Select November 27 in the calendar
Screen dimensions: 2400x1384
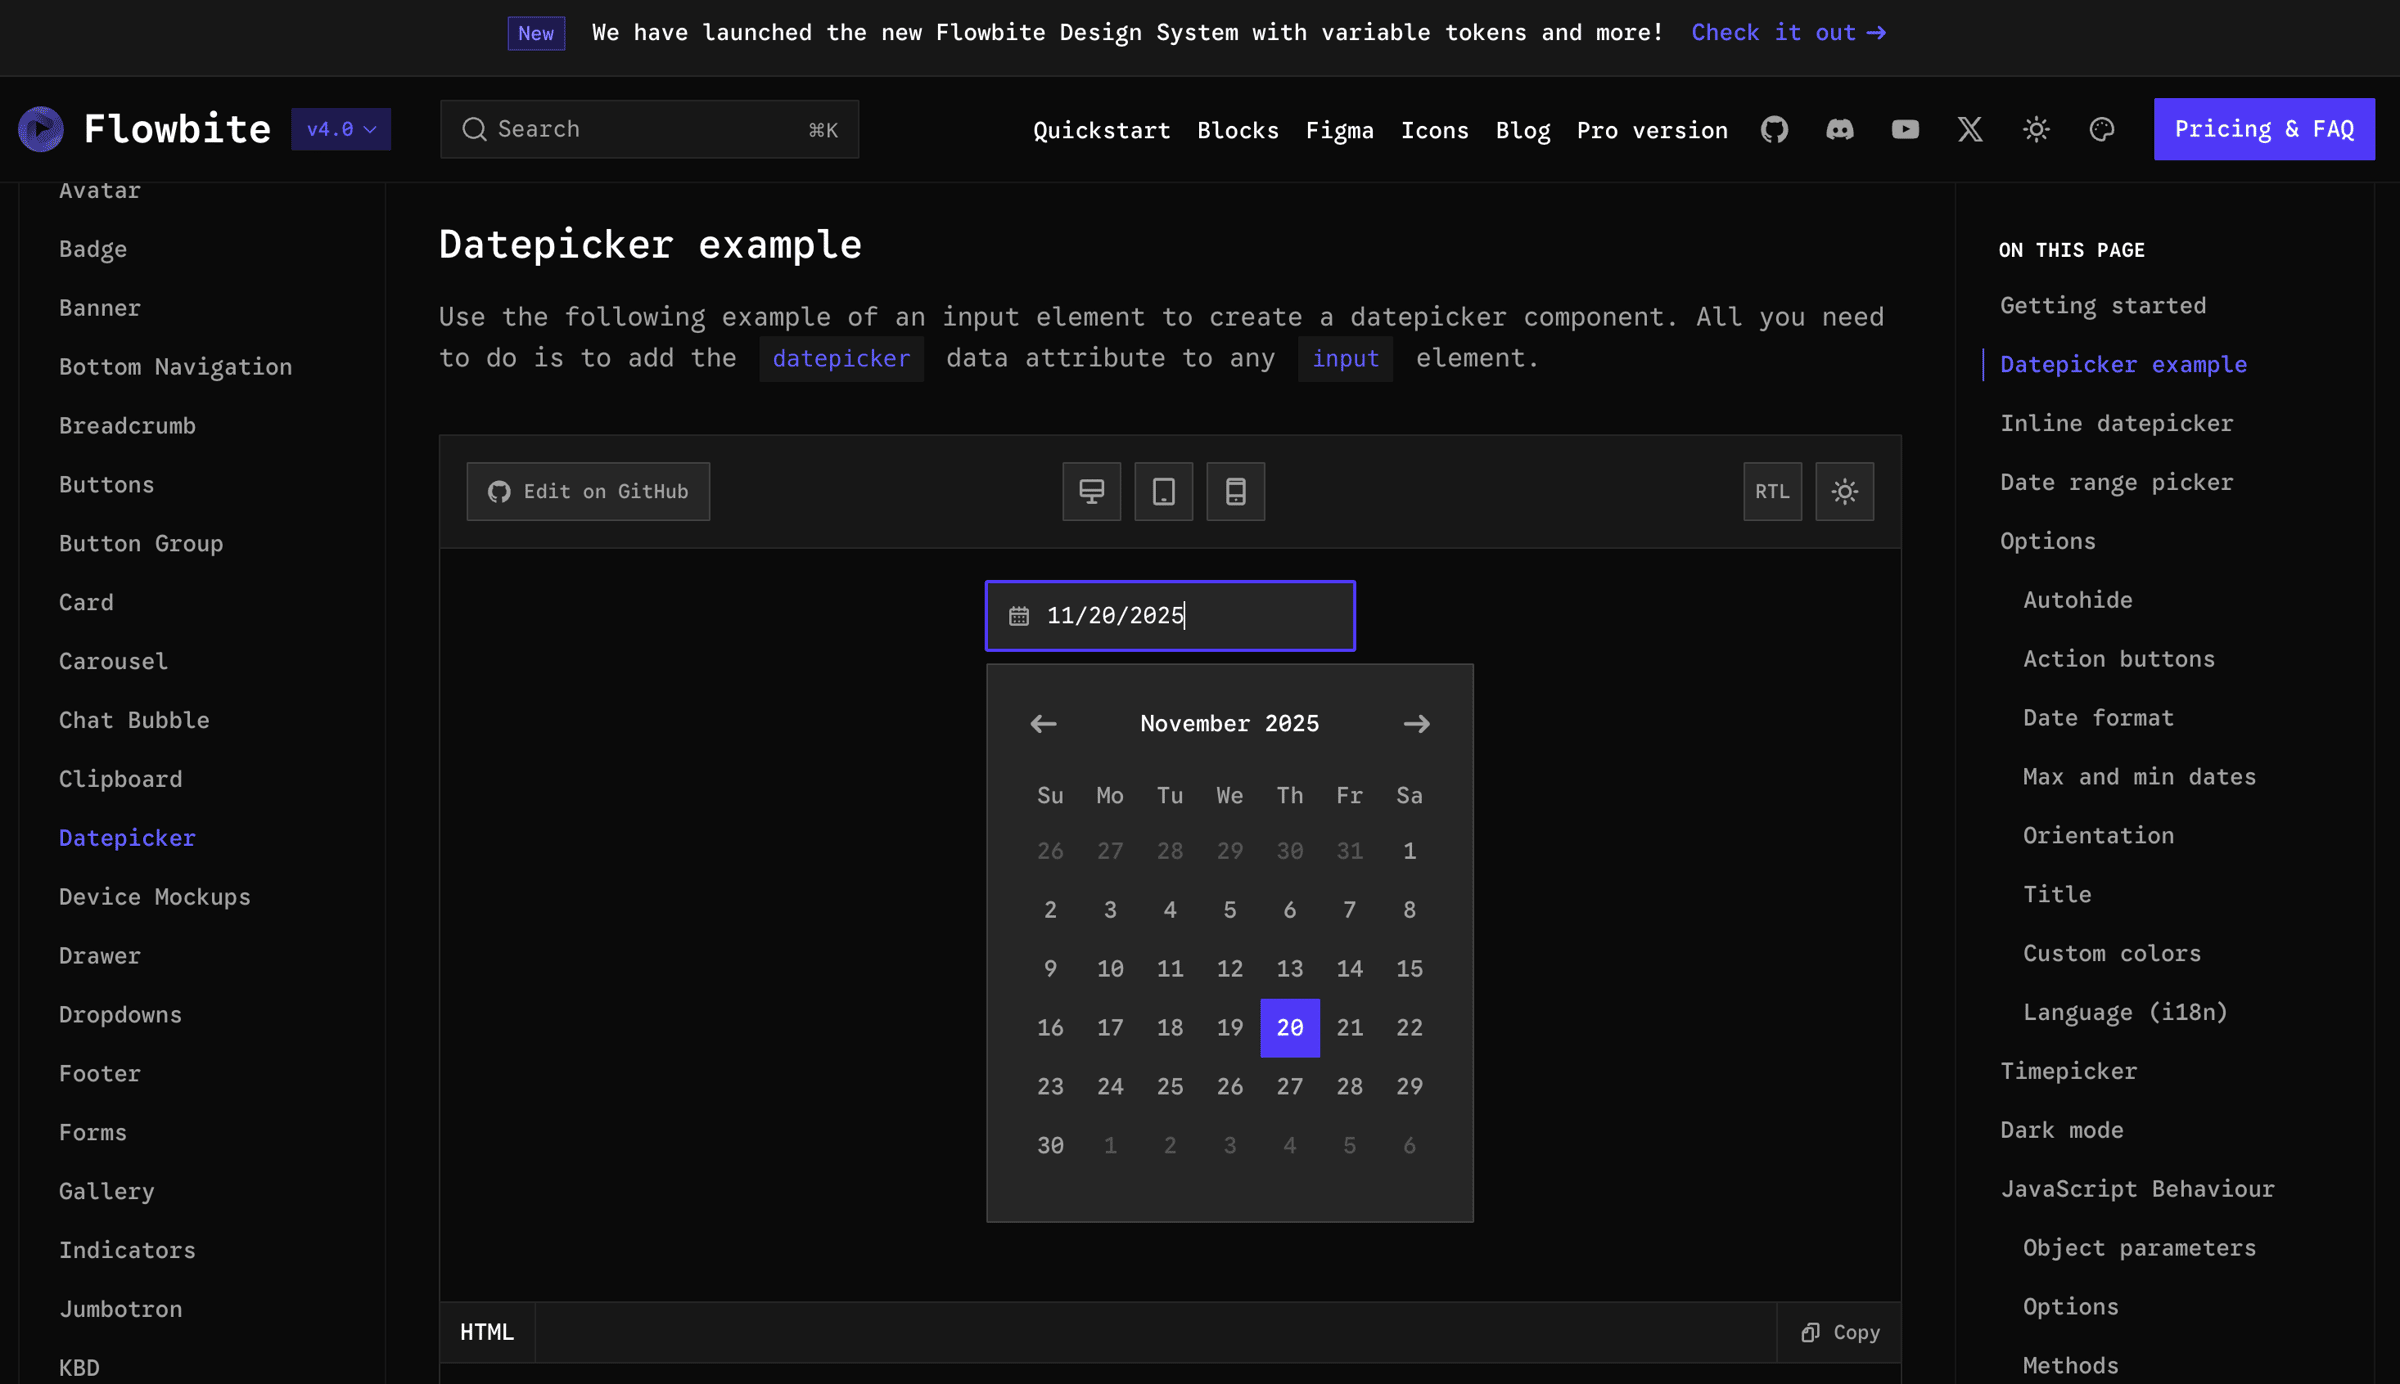(x=1289, y=1086)
